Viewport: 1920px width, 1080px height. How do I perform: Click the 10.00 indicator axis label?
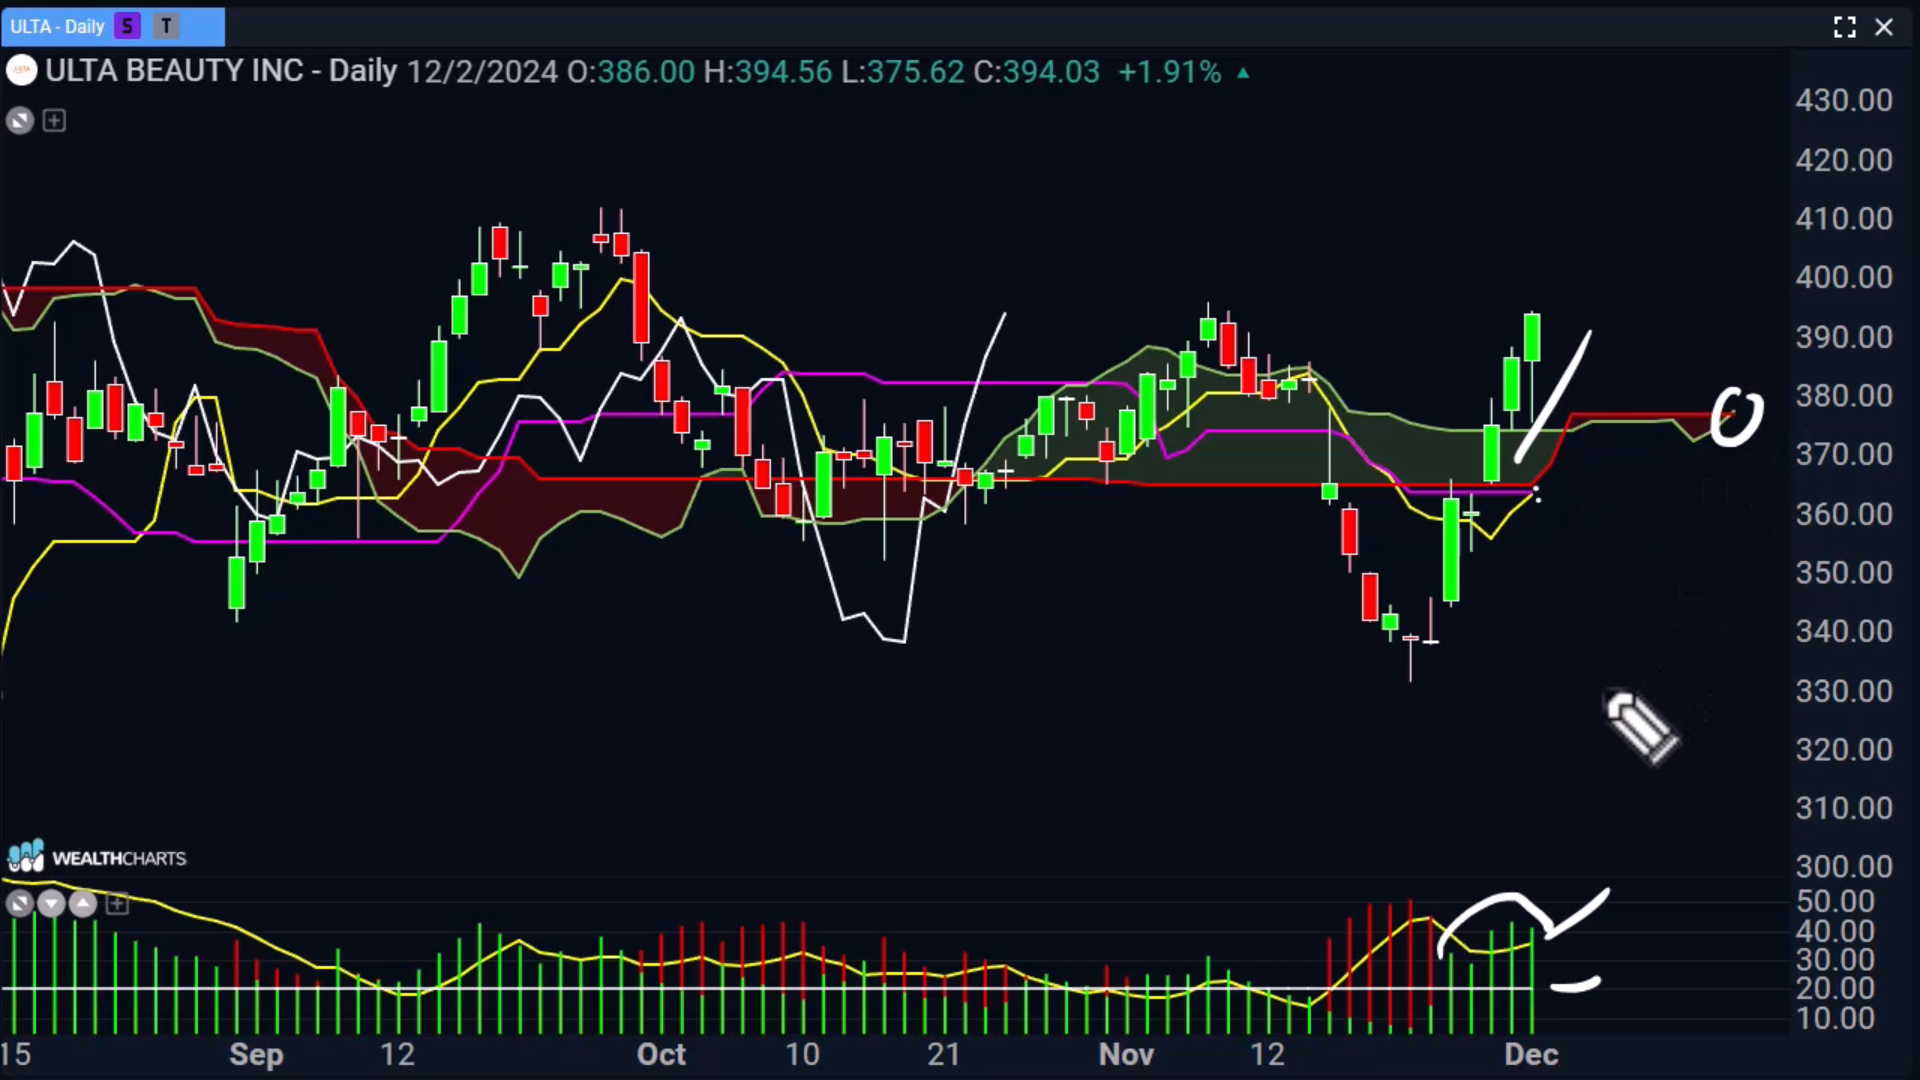tap(1834, 1019)
